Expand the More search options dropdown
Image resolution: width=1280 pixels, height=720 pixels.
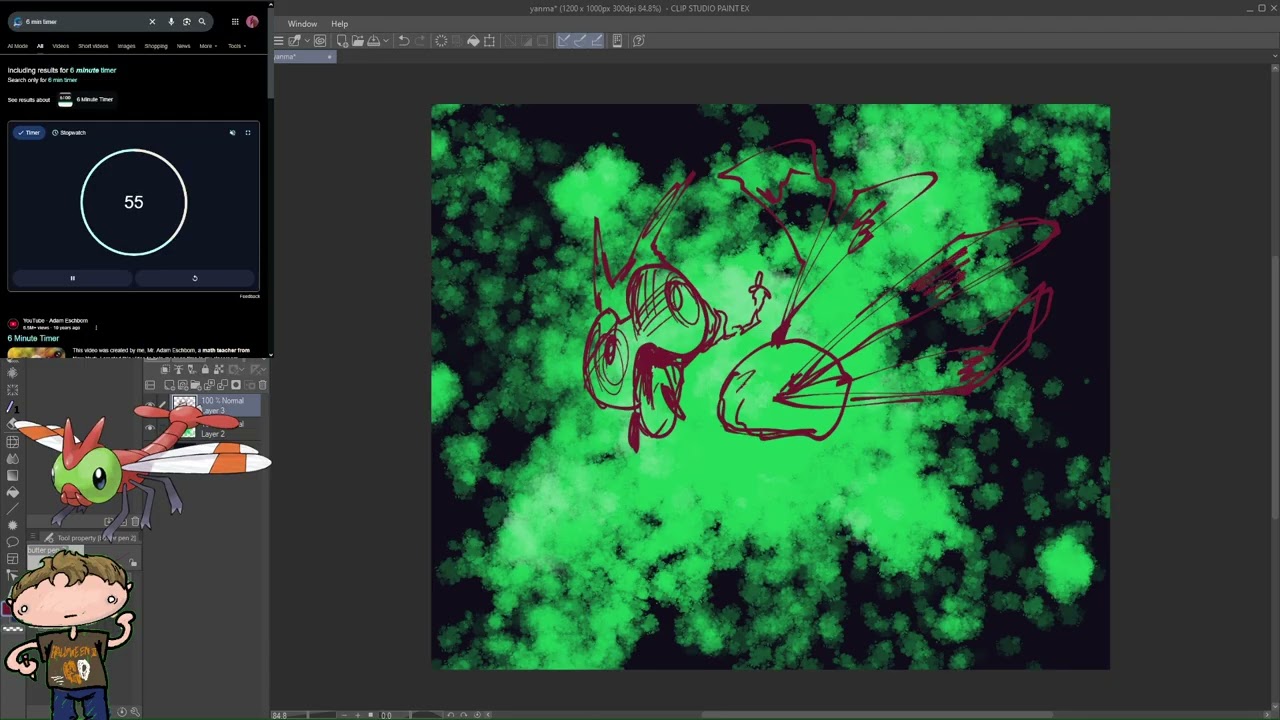pyautogui.click(x=207, y=46)
